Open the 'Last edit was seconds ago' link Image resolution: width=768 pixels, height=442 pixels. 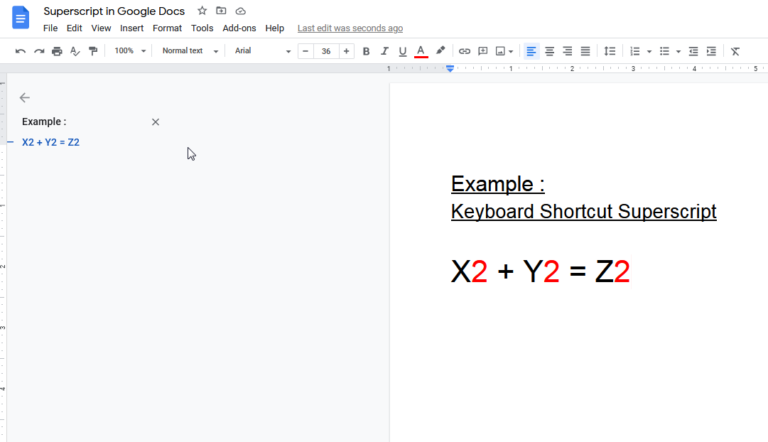pyautogui.click(x=350, y=28)
